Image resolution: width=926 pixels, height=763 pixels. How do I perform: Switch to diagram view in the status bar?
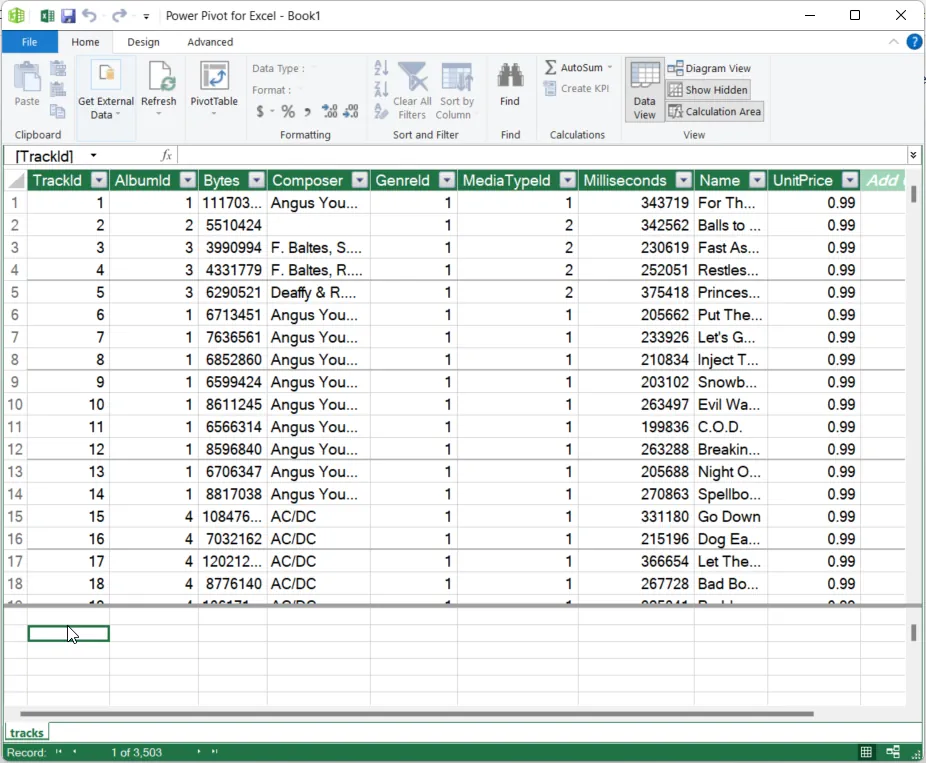tap(893, 752)
